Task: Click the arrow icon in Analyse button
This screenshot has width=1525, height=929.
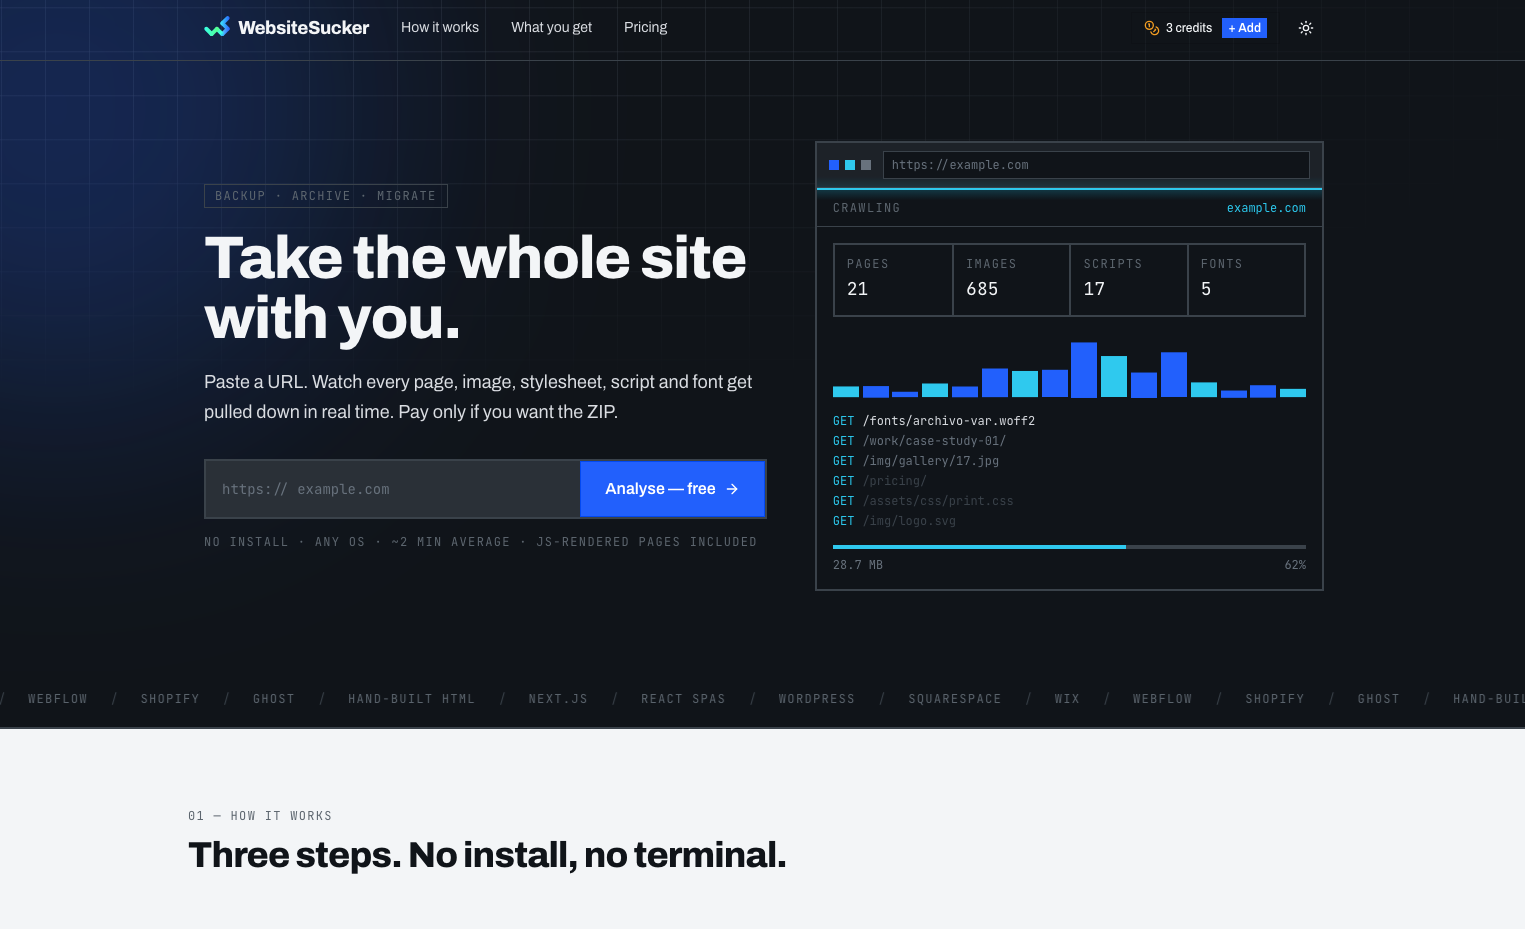Action: pos(732,489)
